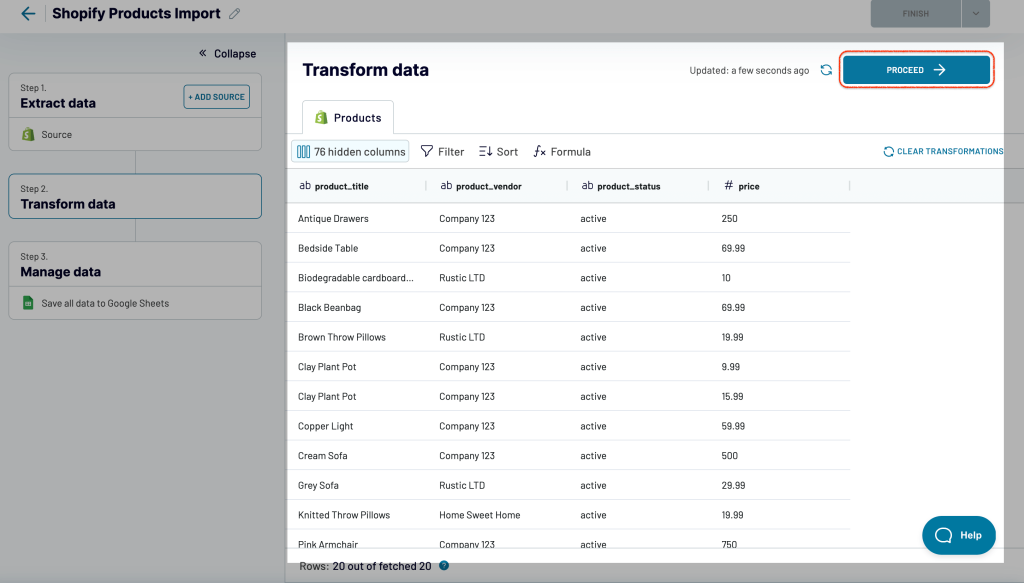Select the product_title column header

click(357, 186)
